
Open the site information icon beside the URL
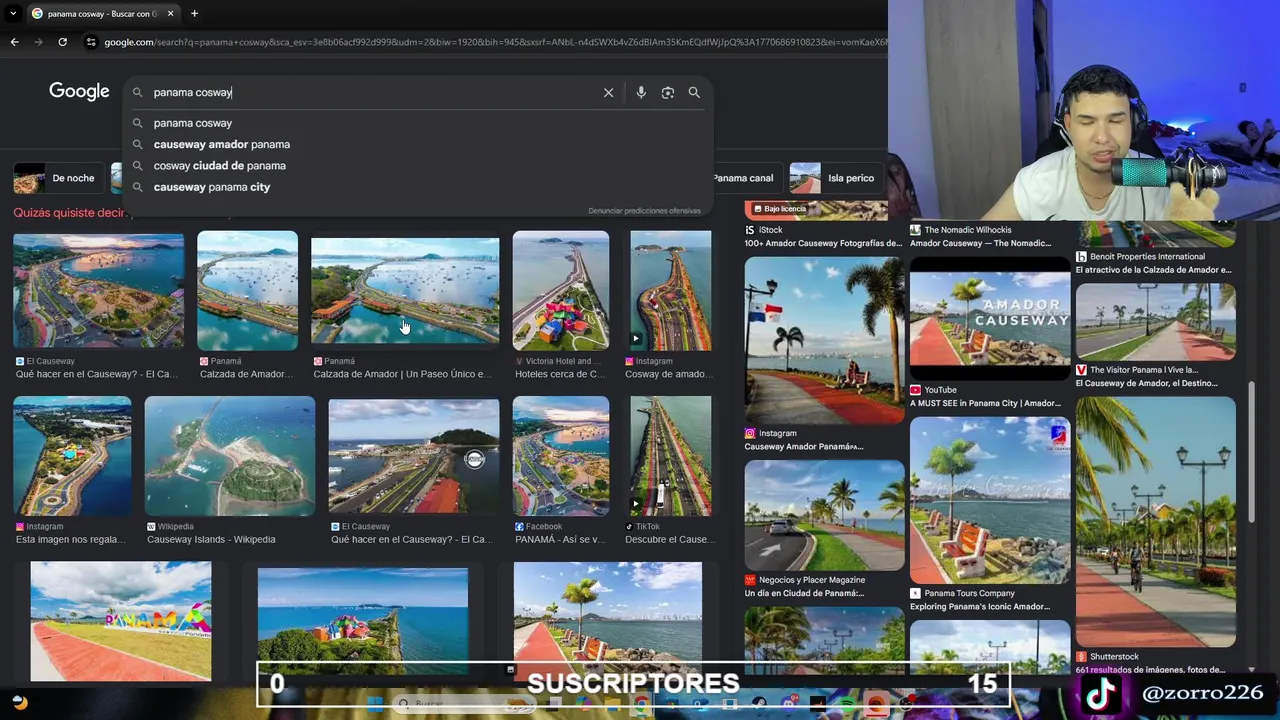pyautogui.click(x=91, y=42)
